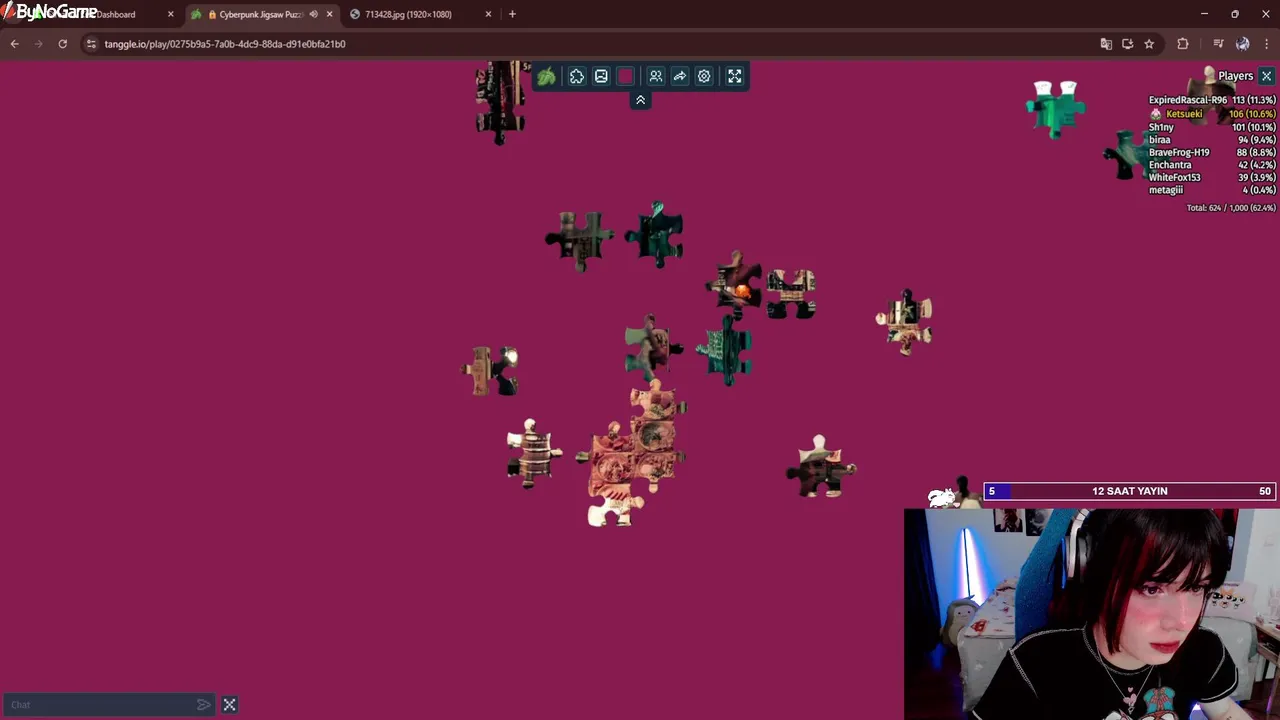Close the 713428.jpg tab
Image resolution: width=1280 pixels, height=720 pixels.
point(488,14)
